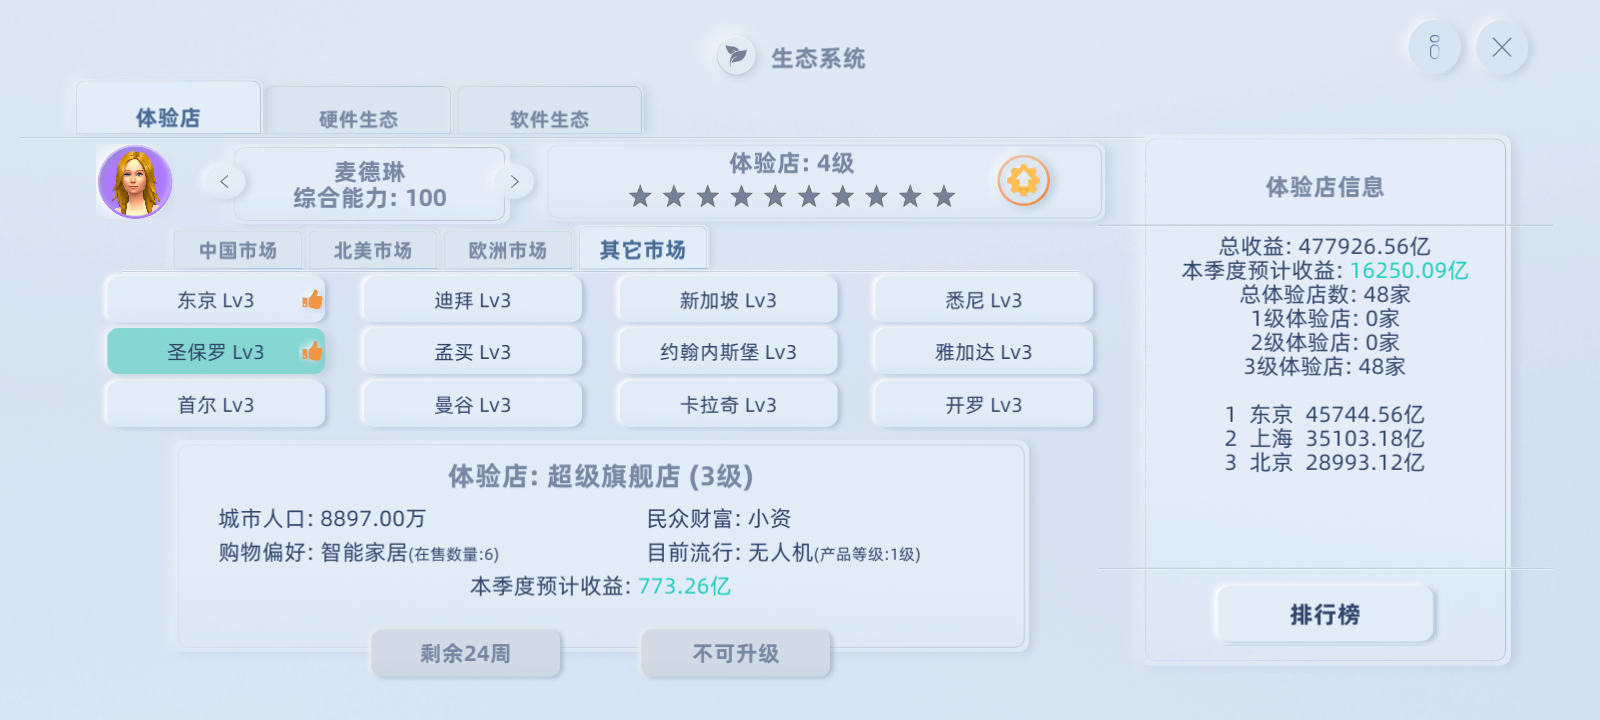The height and width of the screenshot is (720, 1600).
Task: Go to next manager with right arrow
Action: (514, 181)
